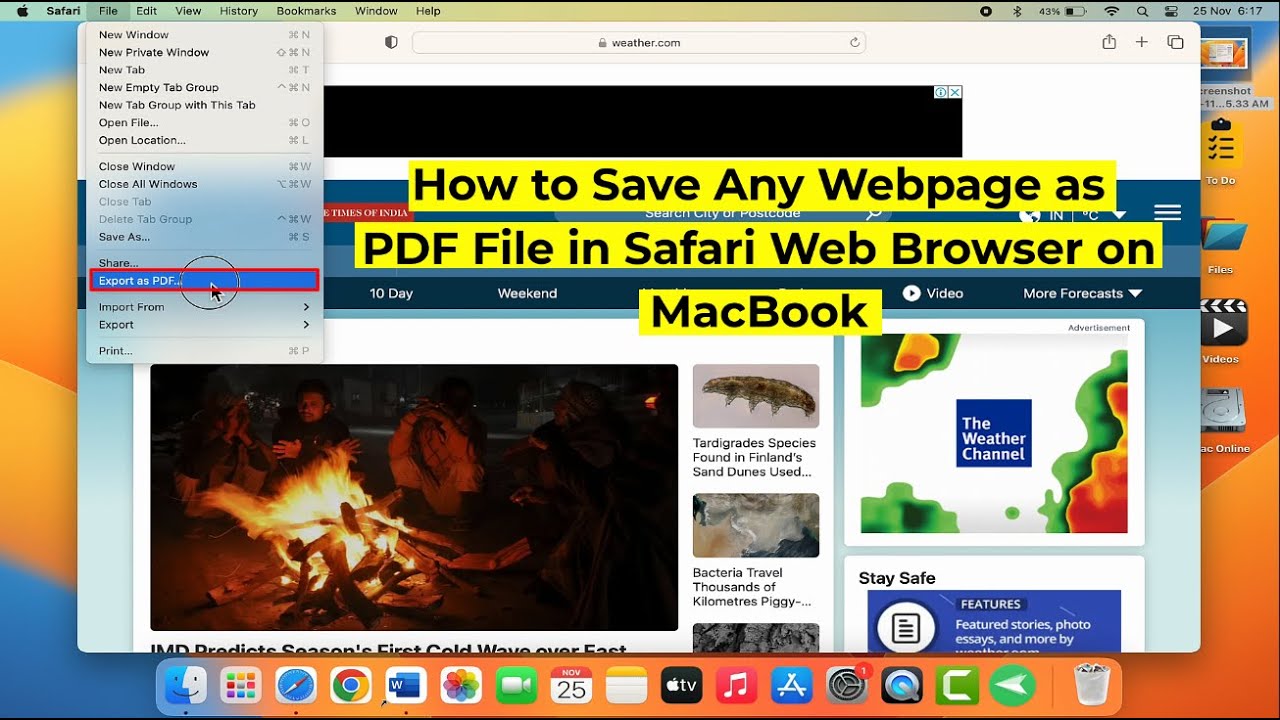Open the hamburger menu on weather.com

coord(1167,213)
